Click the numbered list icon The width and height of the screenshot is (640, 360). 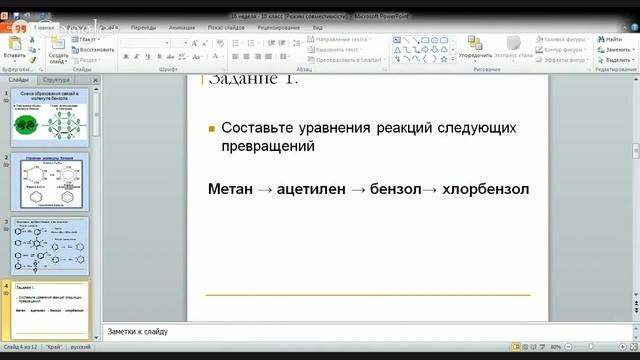click(252, 43)
